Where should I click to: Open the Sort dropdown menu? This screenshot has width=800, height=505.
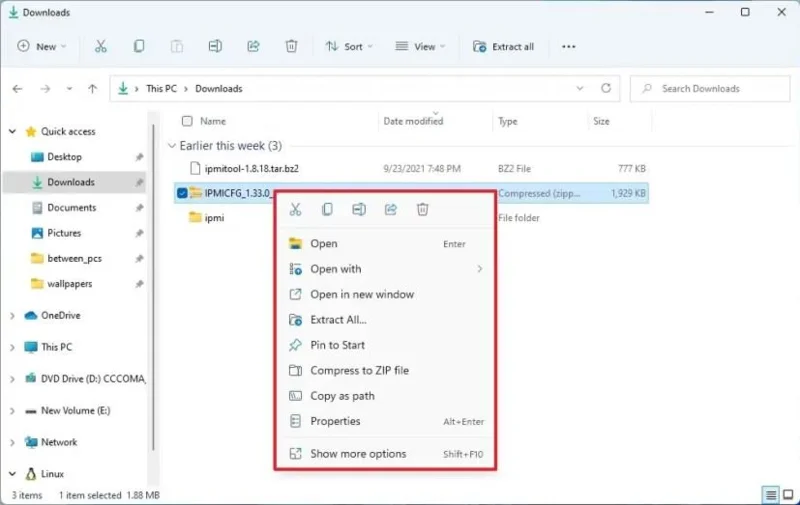tap(349, 46)
